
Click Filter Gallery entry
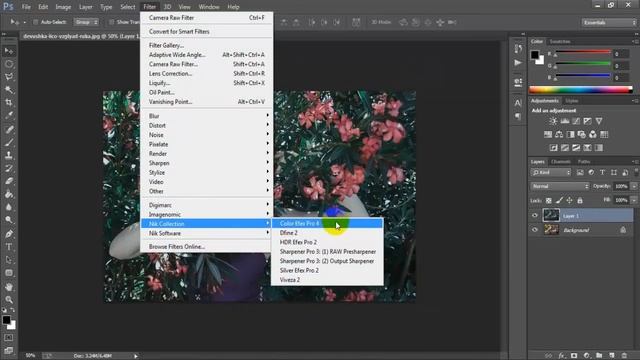pyautogui.click(x=207, y=45)
